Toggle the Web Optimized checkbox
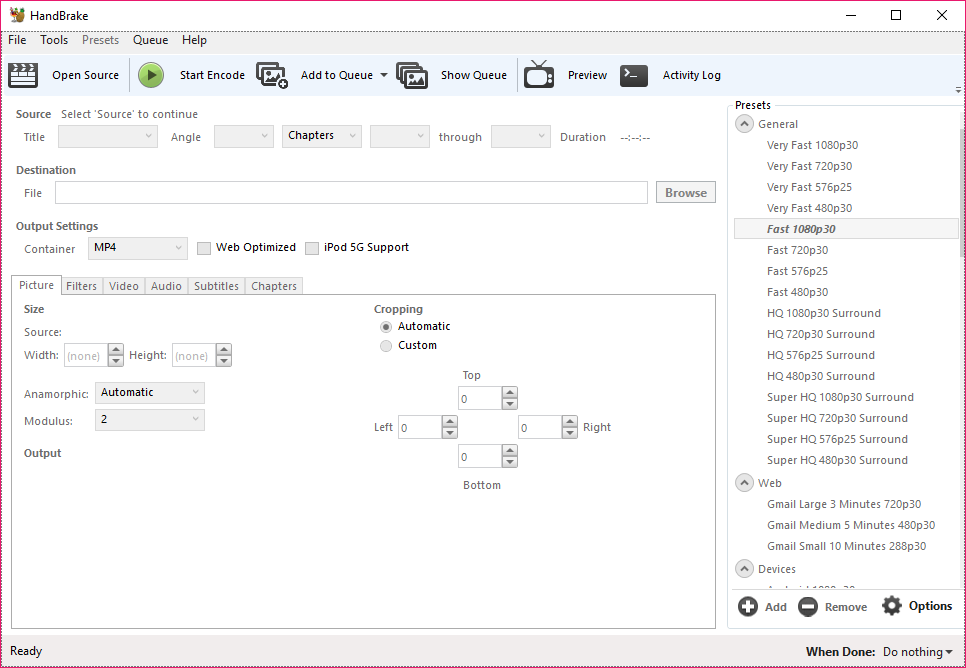The image size is (966, 668). tap(204, 248)
